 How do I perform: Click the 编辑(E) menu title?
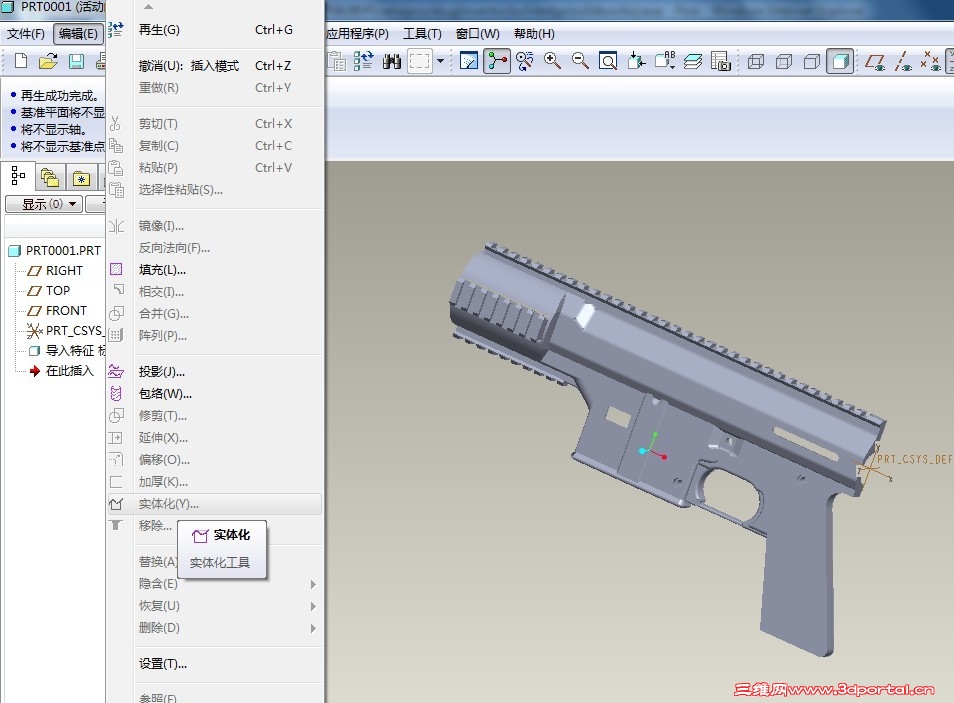click(x=78, y=34)
